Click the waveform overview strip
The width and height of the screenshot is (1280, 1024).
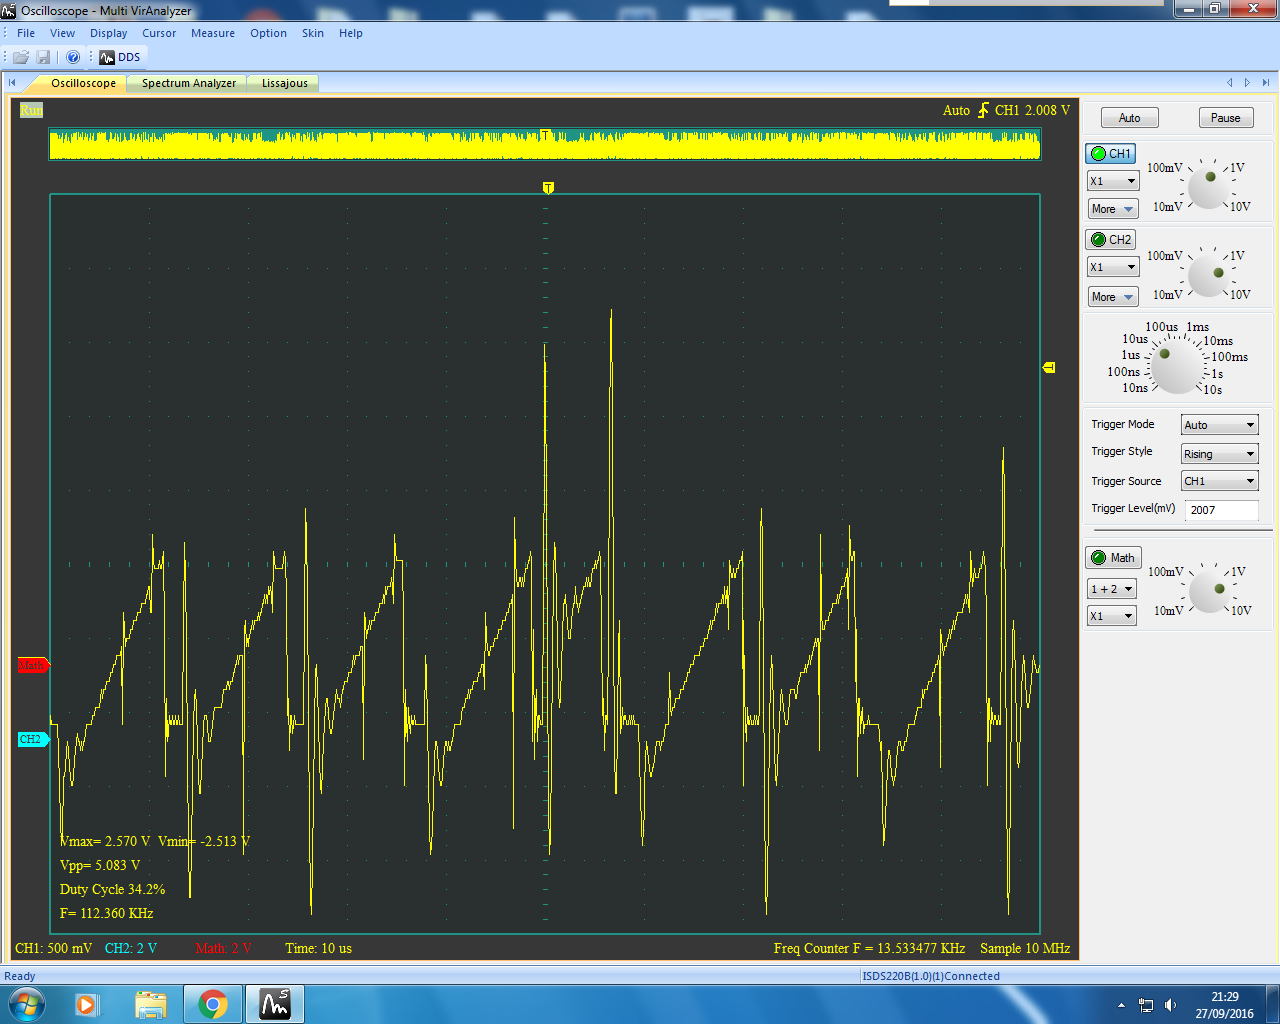[x=545, y=145]
